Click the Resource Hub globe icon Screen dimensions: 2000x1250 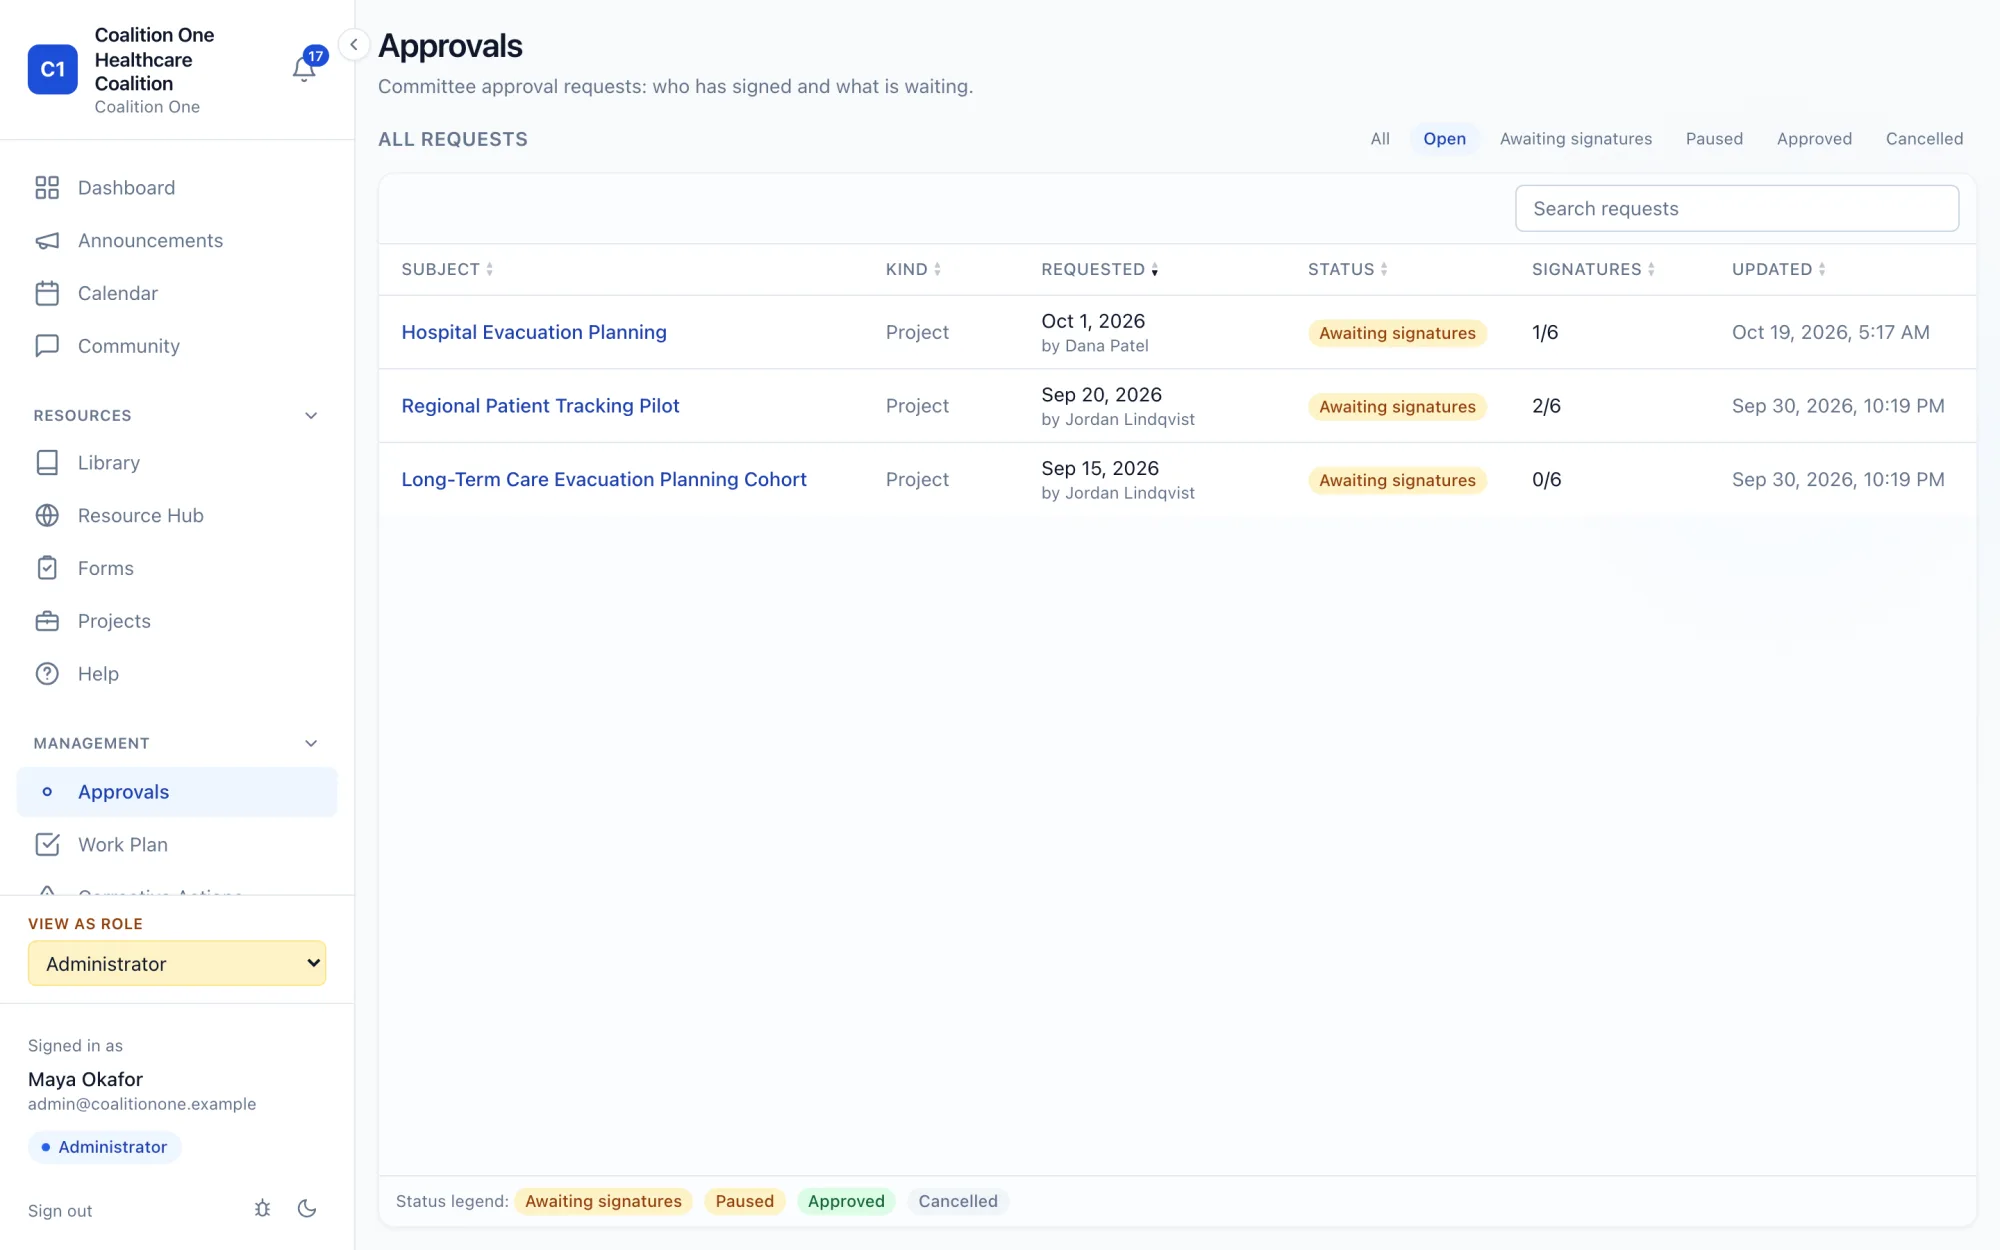(x=47, y=515)
